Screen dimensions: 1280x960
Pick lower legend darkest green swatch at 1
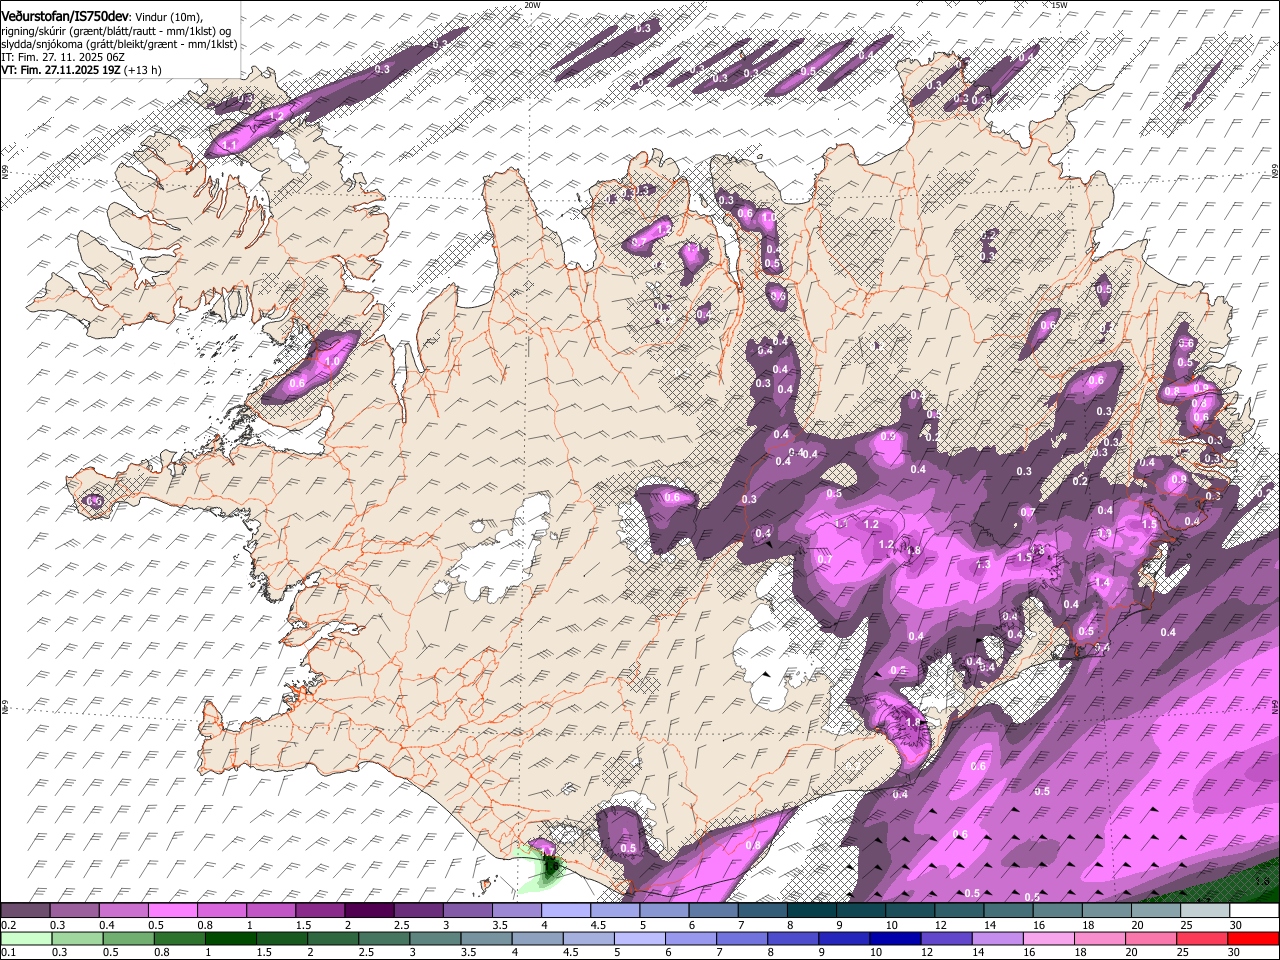[230, 938]
